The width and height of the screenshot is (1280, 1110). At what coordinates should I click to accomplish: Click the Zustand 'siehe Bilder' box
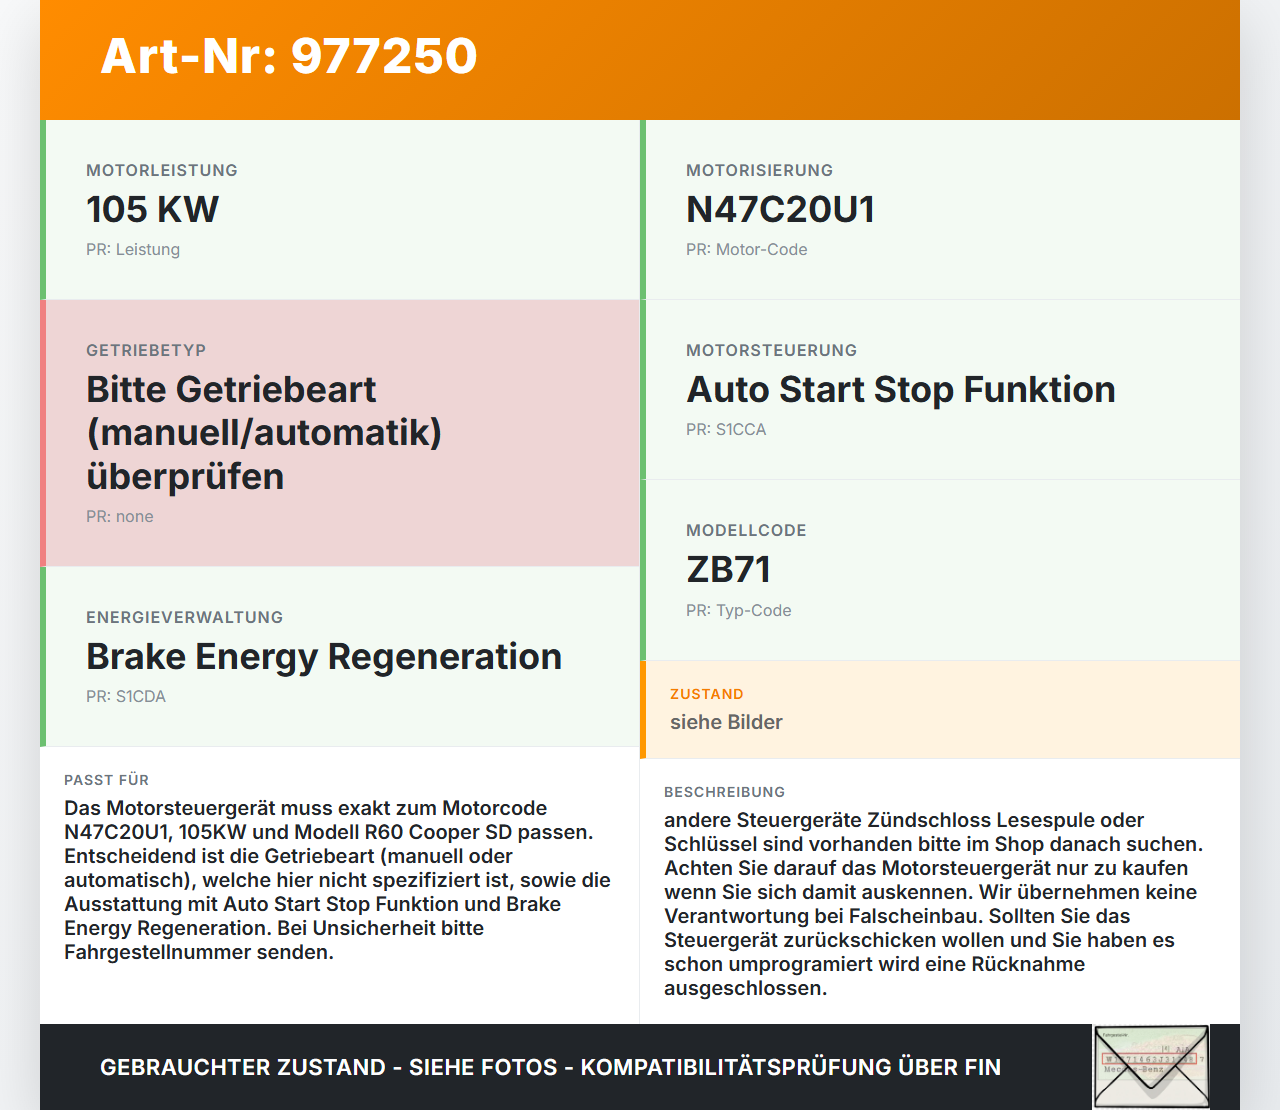coord(940,710)
